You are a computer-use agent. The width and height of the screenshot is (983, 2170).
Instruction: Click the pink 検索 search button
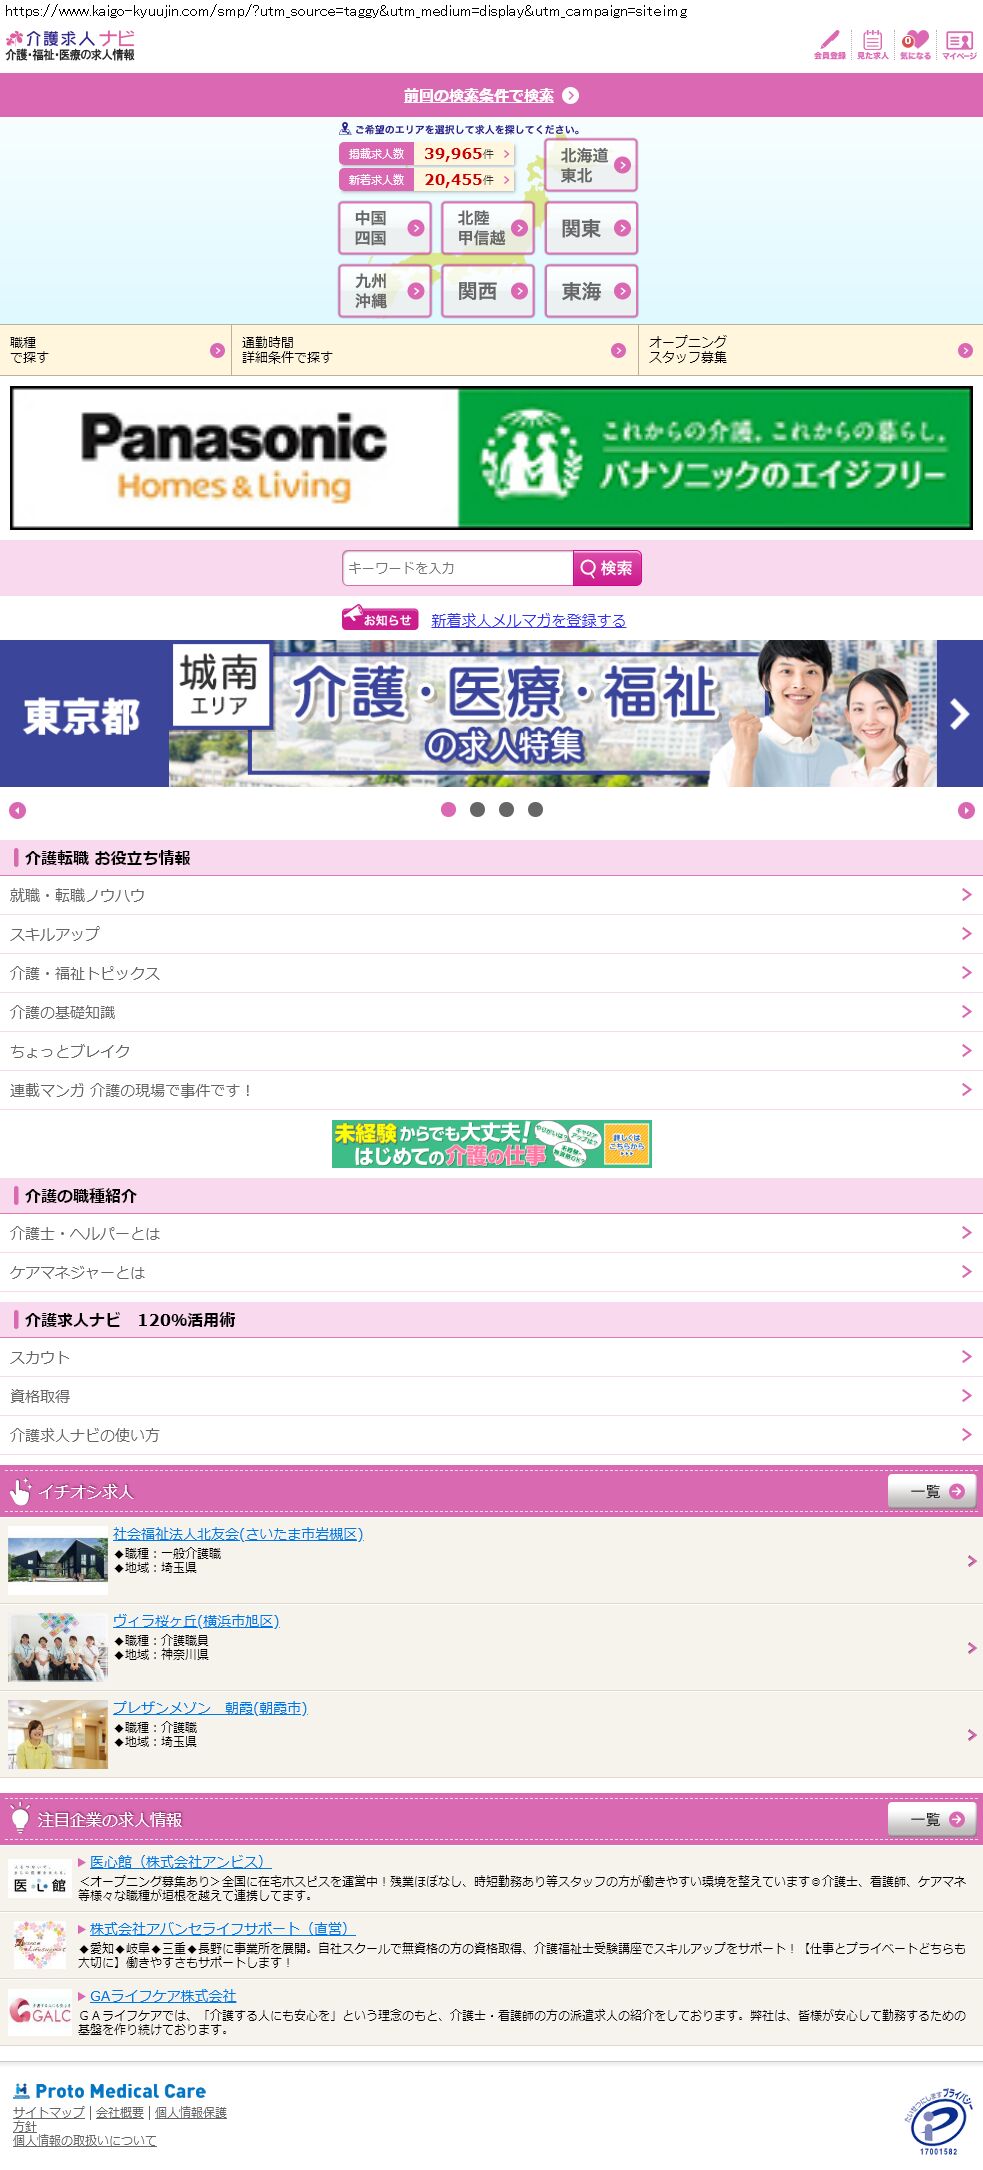coord(607,568)
